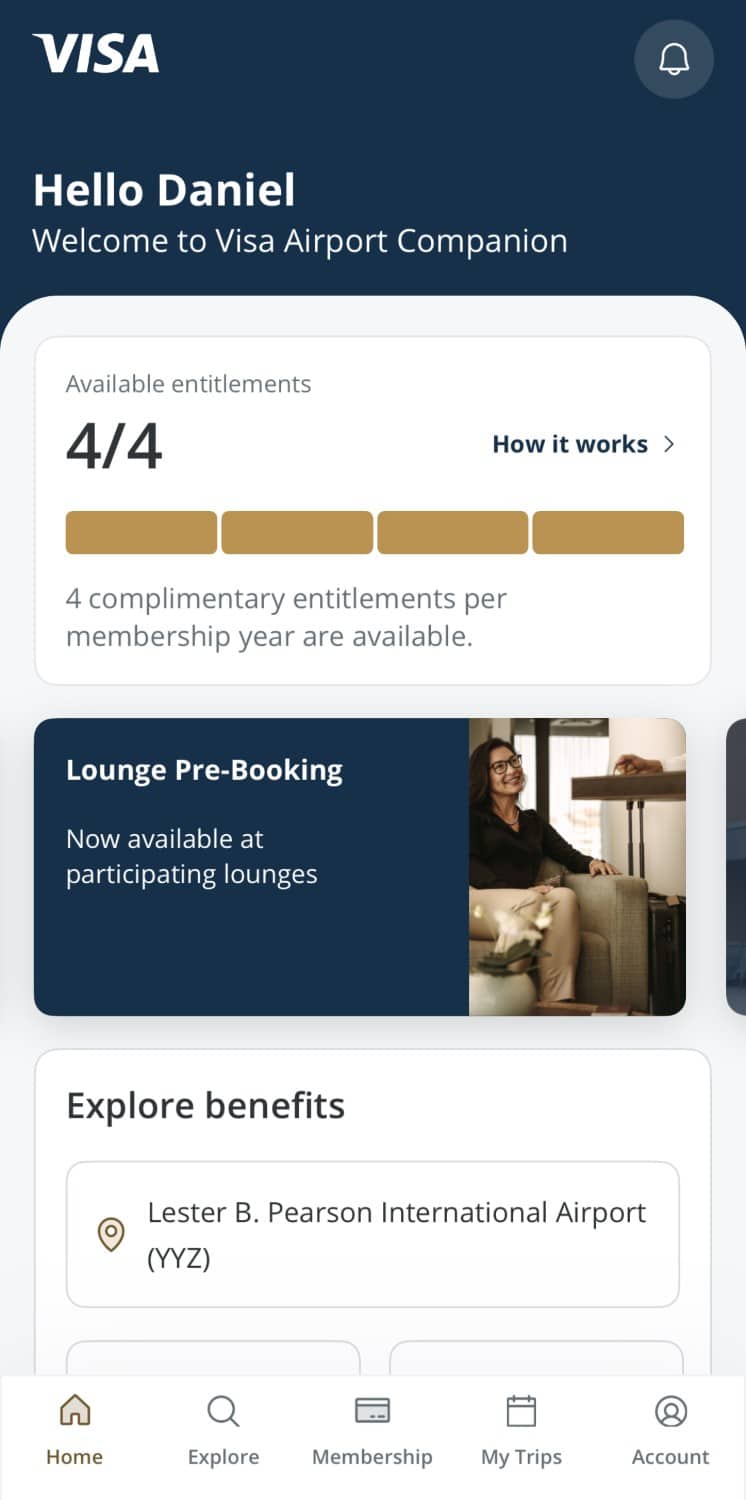Switch to the Membership tab label
This screenshot has height=1500, width=746.
click(x=372, y=1457)
